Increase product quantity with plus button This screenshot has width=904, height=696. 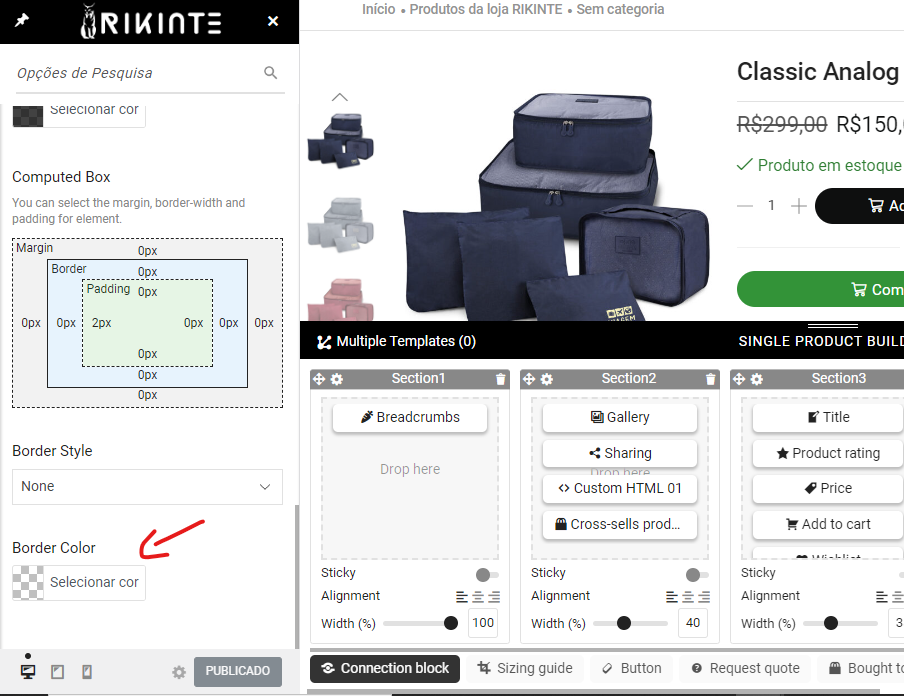[798, 206]
